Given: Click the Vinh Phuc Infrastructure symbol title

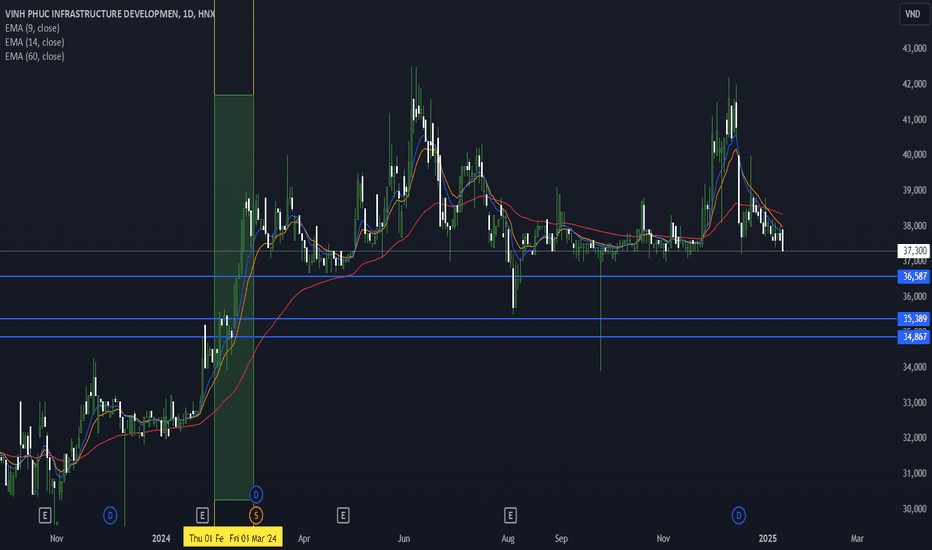Looking at the screenshot, I should [x=109, y=14].
